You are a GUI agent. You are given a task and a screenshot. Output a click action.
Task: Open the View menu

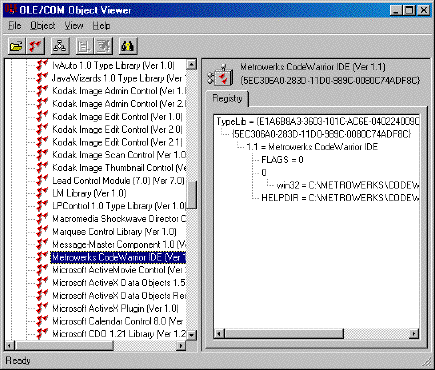point(74,26)
